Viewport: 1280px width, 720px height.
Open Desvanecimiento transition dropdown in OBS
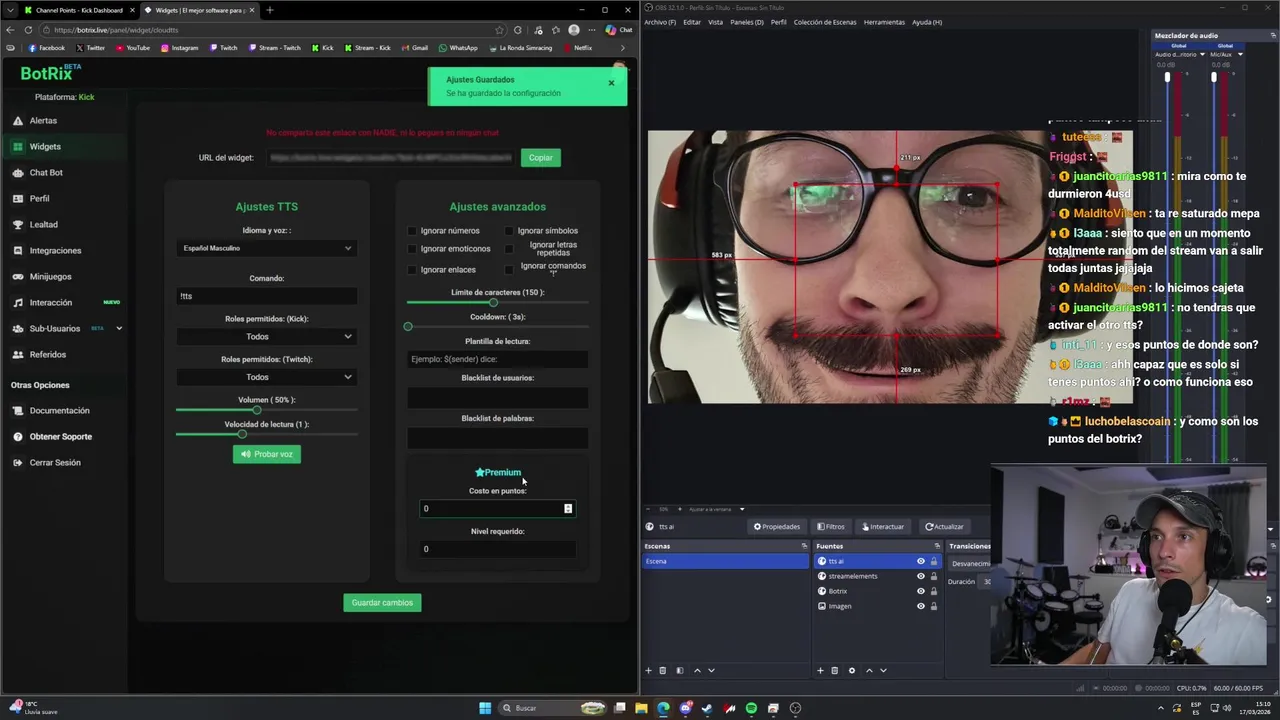(x=970, y=564)
